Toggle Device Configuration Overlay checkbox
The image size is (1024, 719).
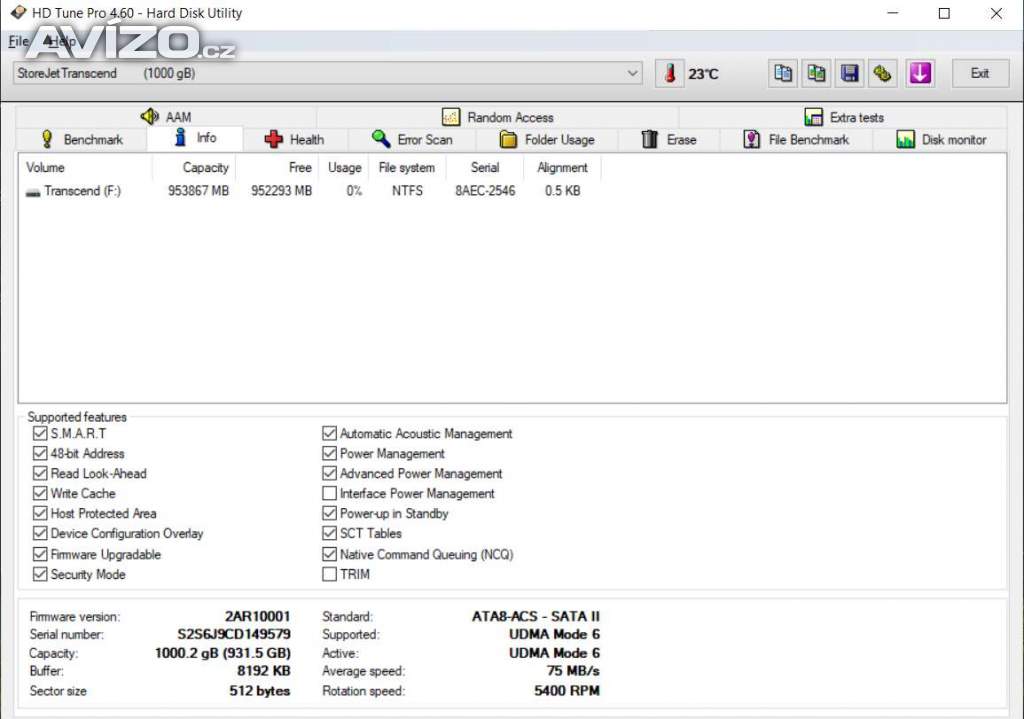[x=40, y=534]
